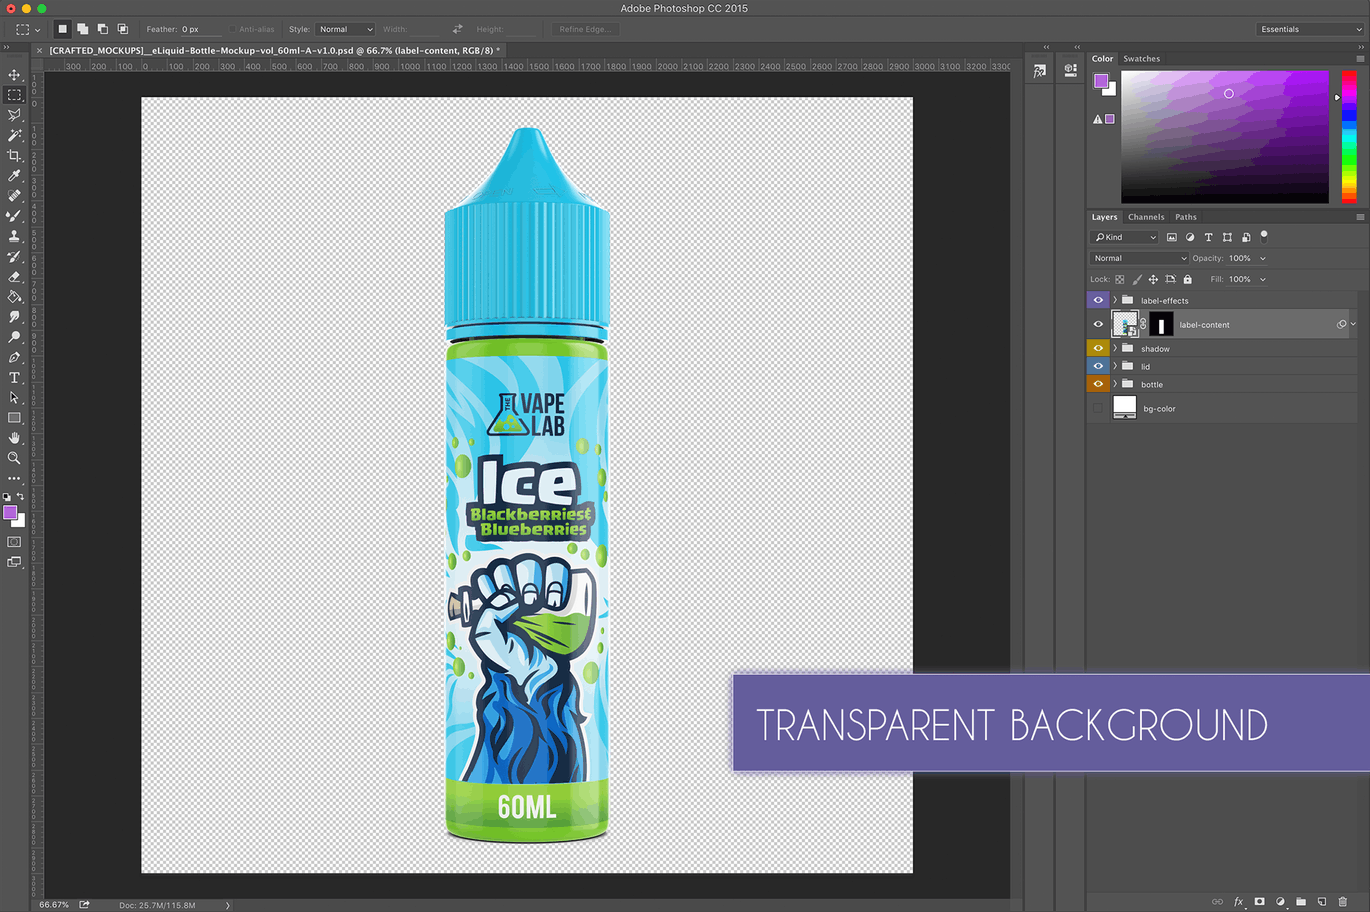Expand the bottle layer group
The height and width of the screenshot is (912, 1370).
[x=1113, y=383]
